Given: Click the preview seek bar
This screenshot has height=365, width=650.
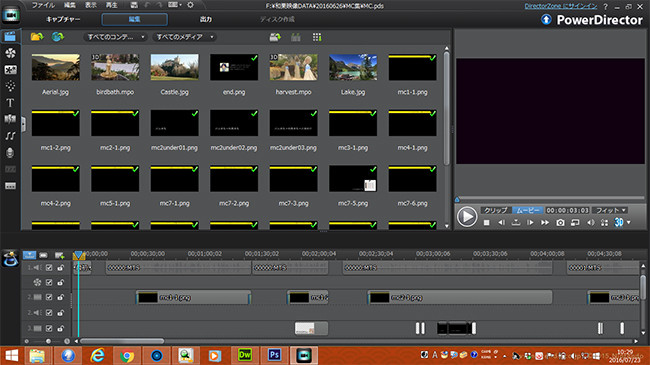Looking at the screenshot, I should (550, 199).
